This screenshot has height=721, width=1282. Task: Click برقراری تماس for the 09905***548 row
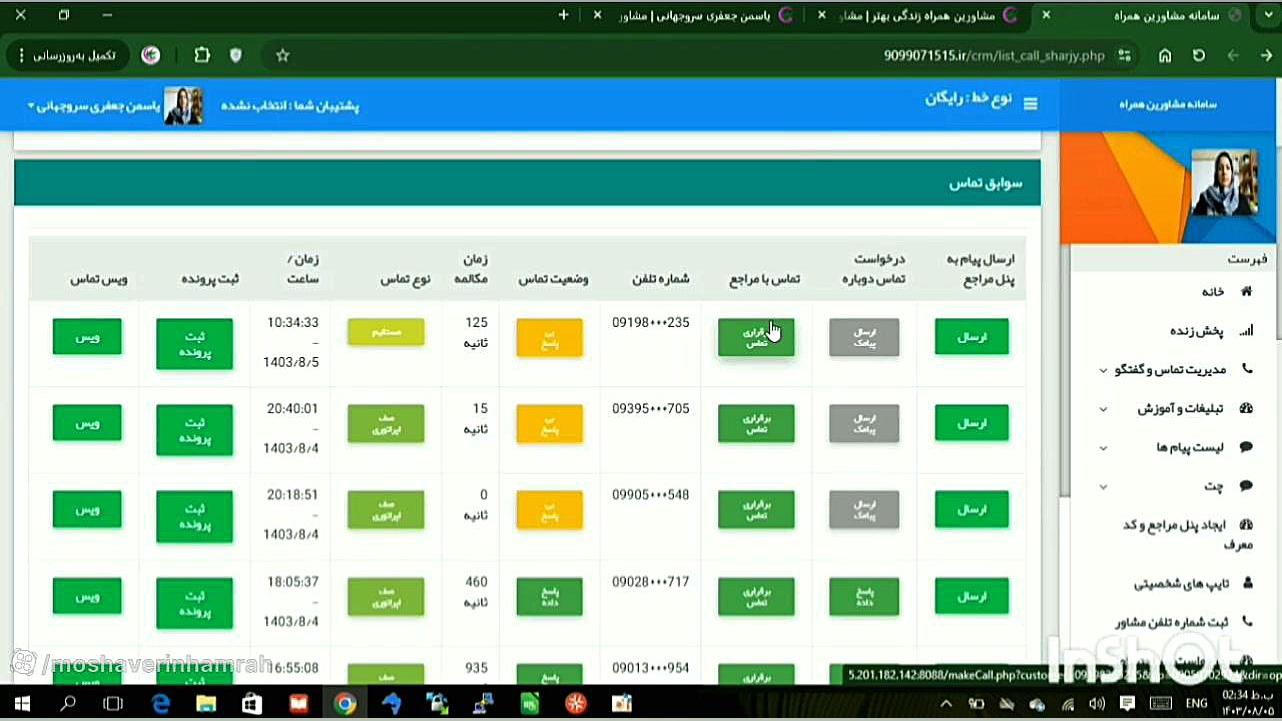tap(756, 510)
